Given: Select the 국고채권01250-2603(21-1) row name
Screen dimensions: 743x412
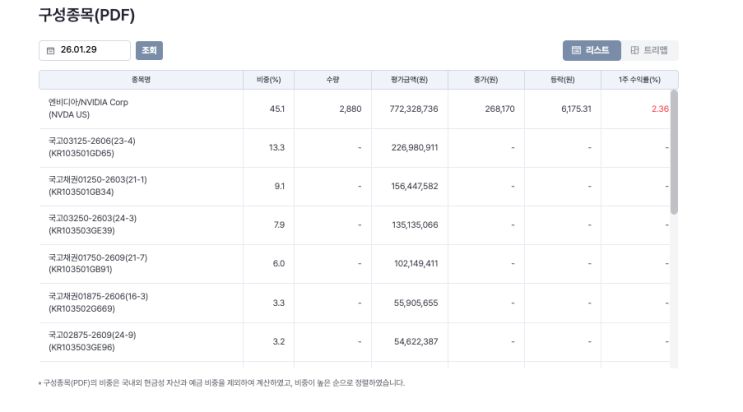Looking at the screenshot, I should (98, 186).
